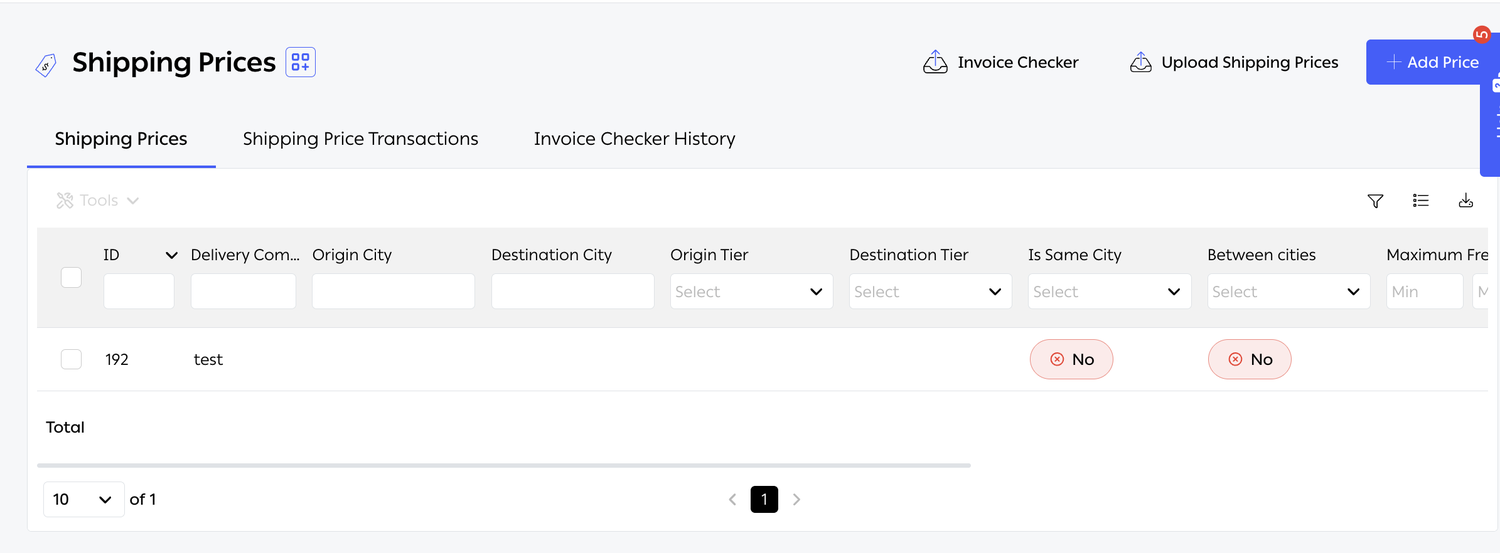1500x553 pixels.
Task: Click the 'of 1' page count text
Action: (x=143, y=499)
